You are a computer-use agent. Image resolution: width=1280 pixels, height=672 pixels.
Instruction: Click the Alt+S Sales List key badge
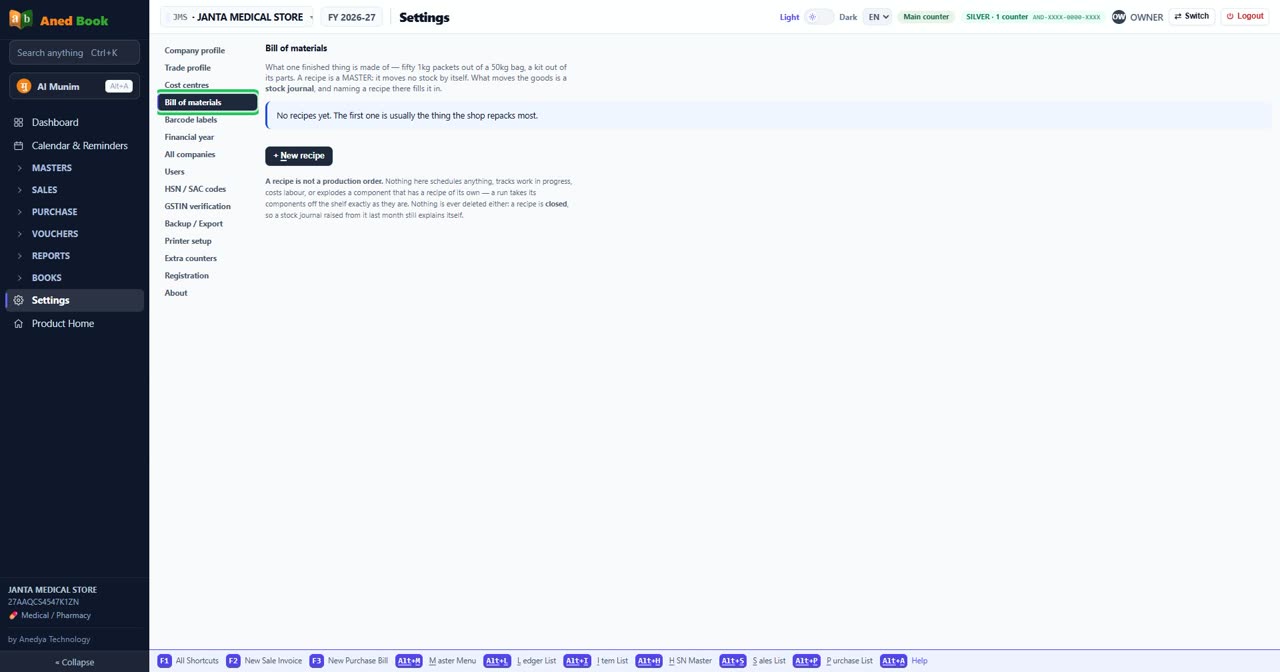click(x=733, y=661)
